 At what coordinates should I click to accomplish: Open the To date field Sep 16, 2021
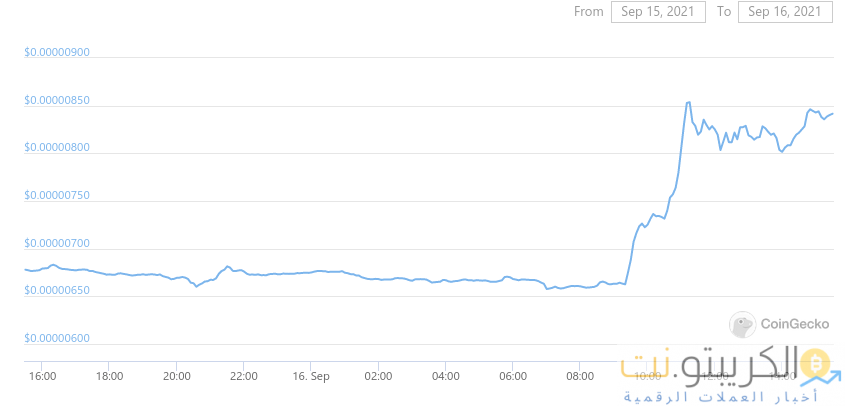(x=787, y=12)
